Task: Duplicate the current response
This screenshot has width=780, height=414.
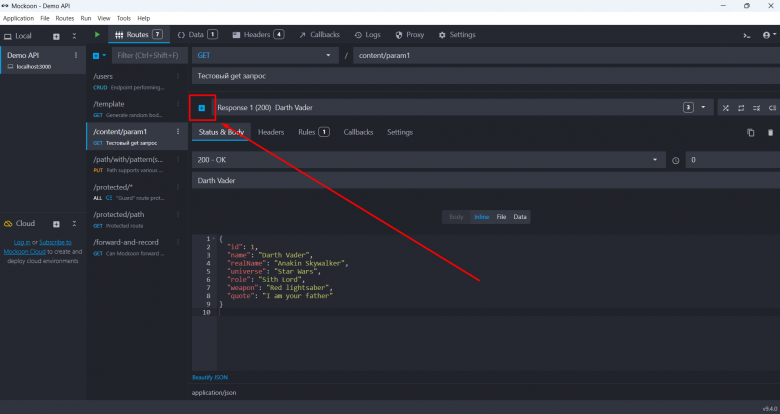Action: coord(751,132)
